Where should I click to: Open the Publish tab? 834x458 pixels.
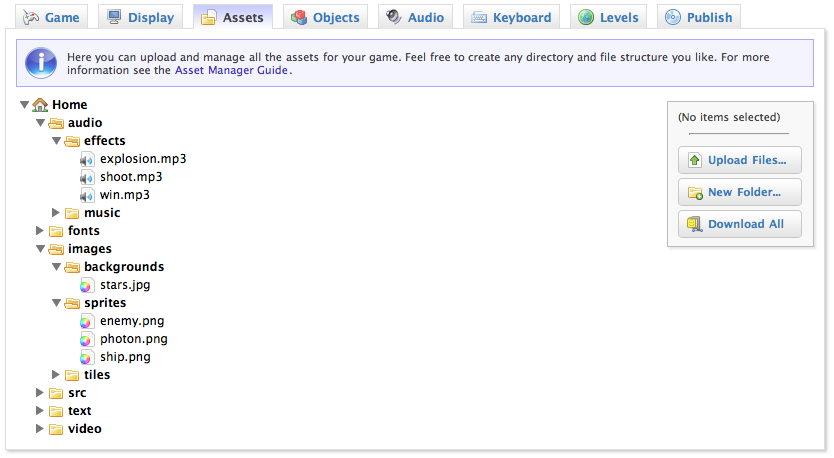click(699, 17)
